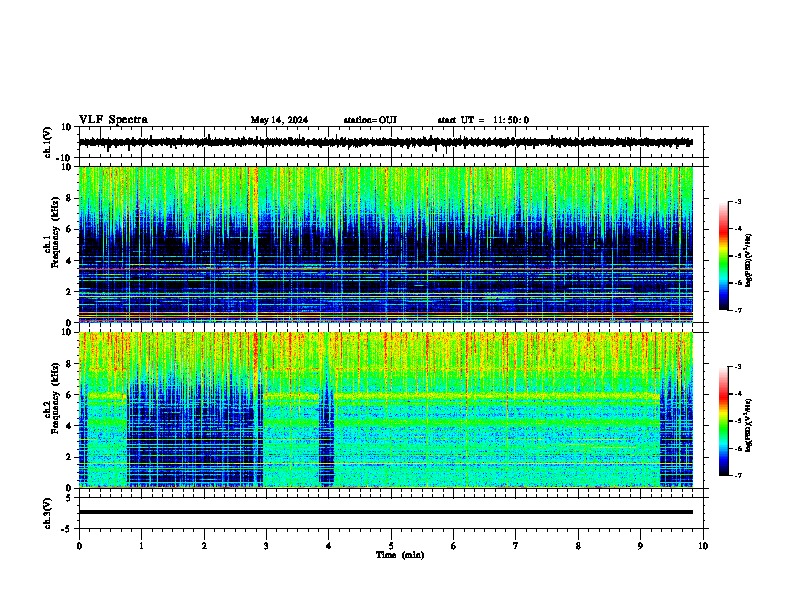Click the ch.2 color bar "log(PSD)" label

[749, 425]
